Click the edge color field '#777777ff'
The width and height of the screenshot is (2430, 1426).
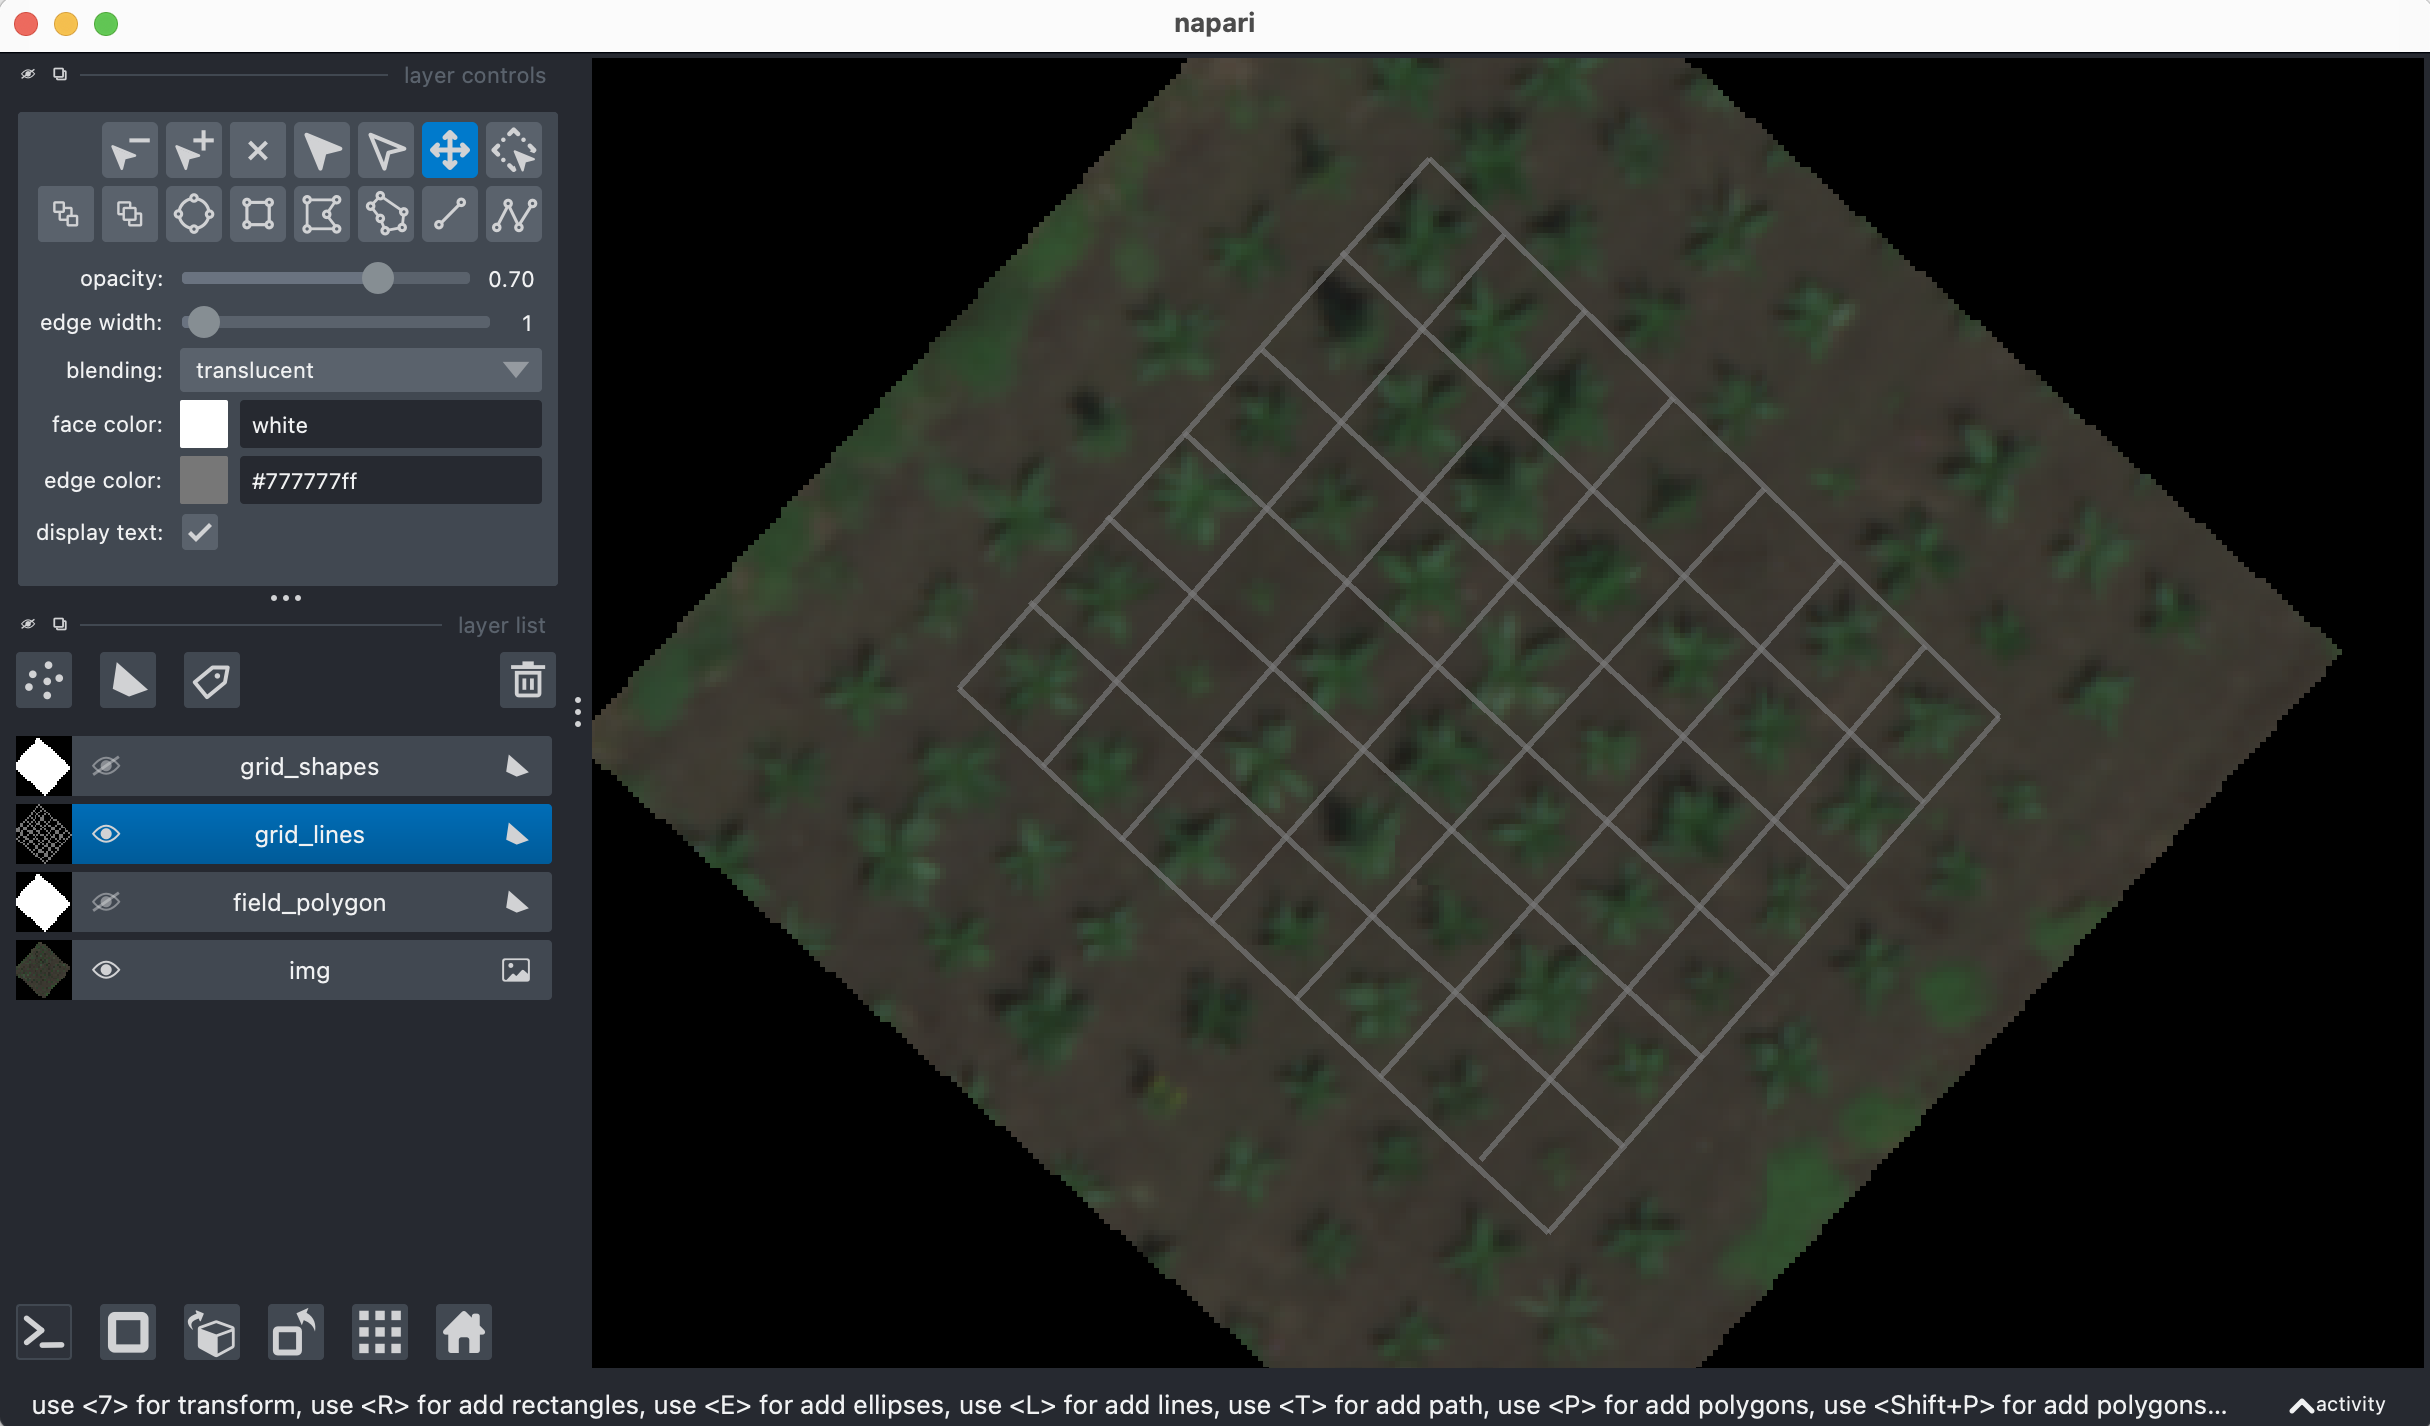[391, 480]
